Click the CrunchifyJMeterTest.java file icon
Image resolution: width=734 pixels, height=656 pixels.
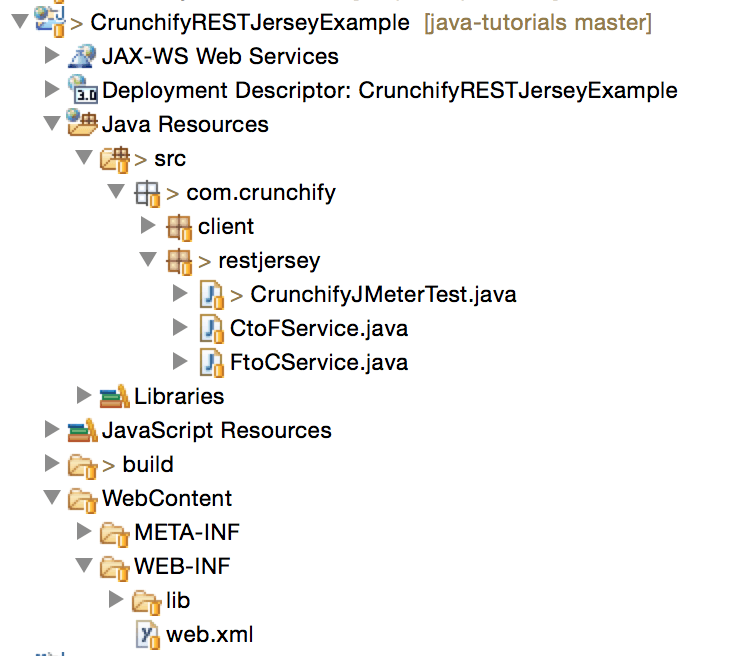[210, 294]
